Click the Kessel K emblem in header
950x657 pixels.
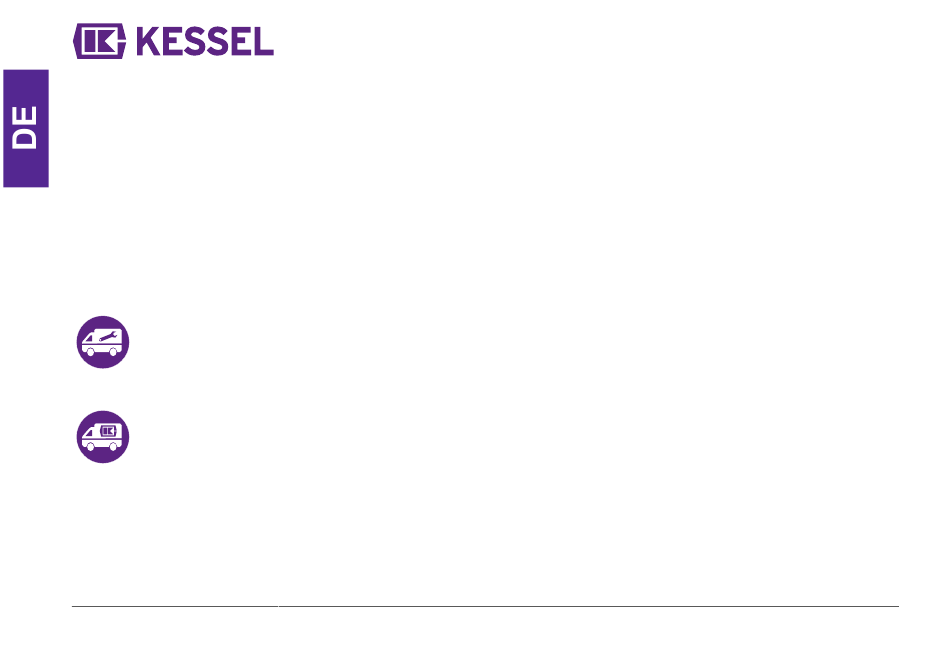tap(99, 41)
